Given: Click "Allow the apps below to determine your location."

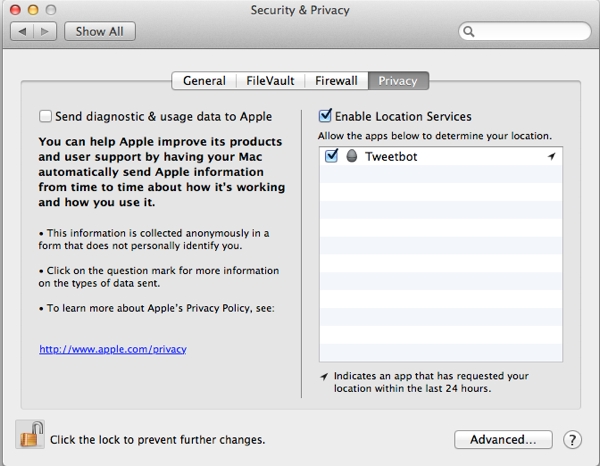Looking at the screenshot, I should [435, 136].
